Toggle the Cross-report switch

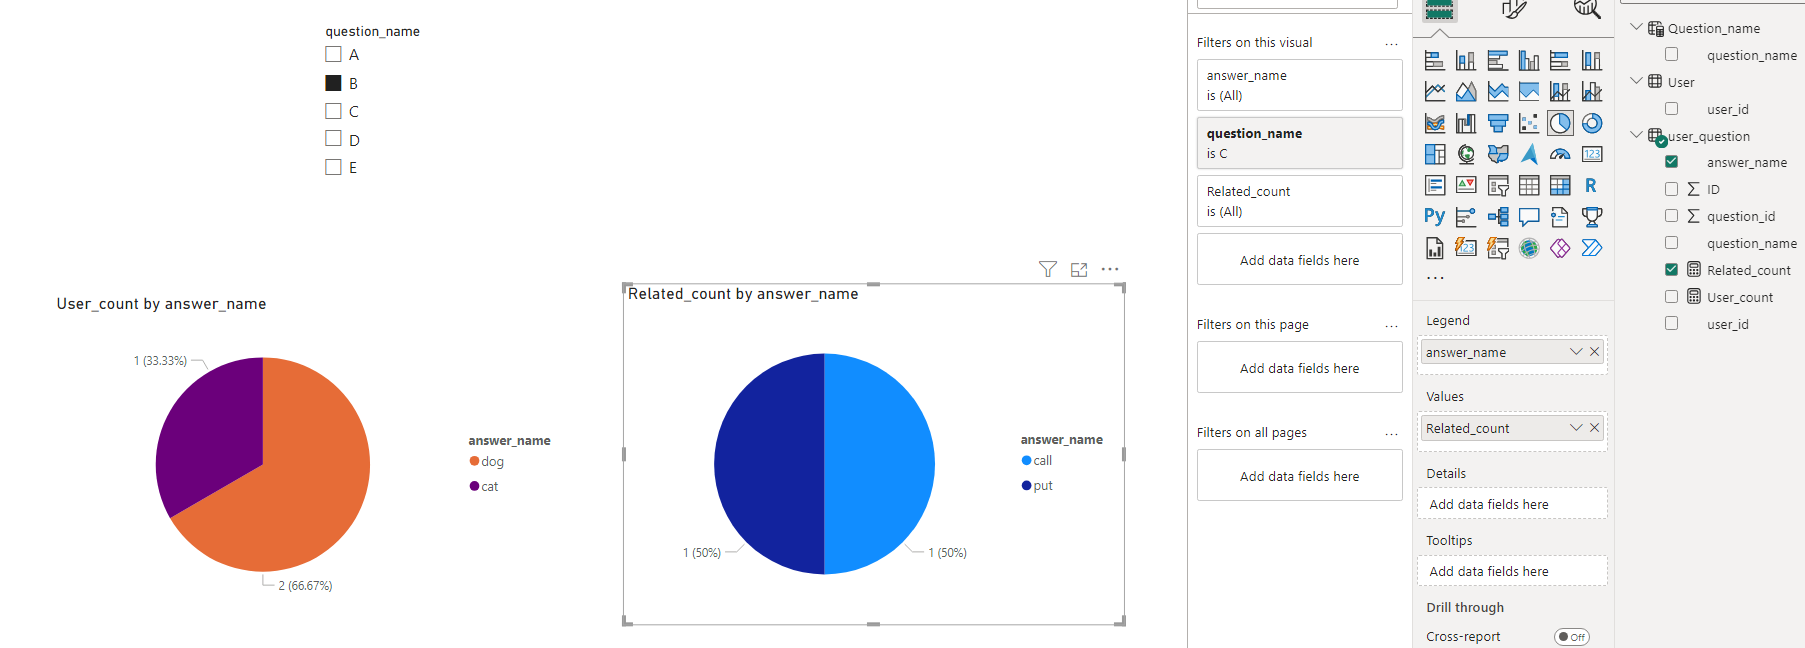1572,637
